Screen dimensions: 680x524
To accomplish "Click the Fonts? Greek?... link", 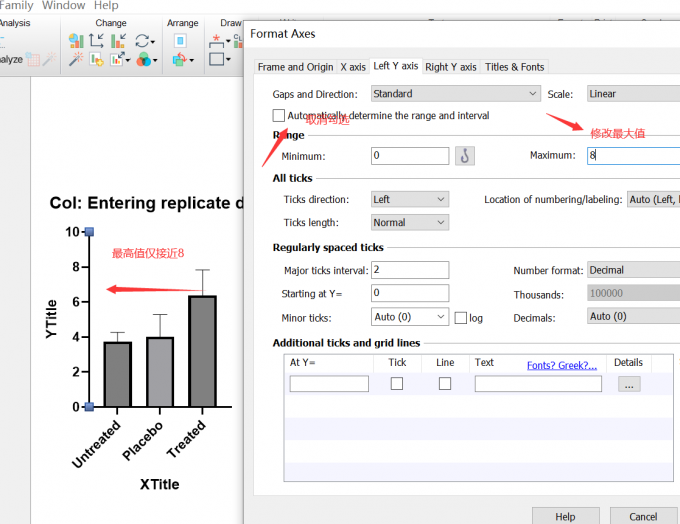I will point(561,365).
